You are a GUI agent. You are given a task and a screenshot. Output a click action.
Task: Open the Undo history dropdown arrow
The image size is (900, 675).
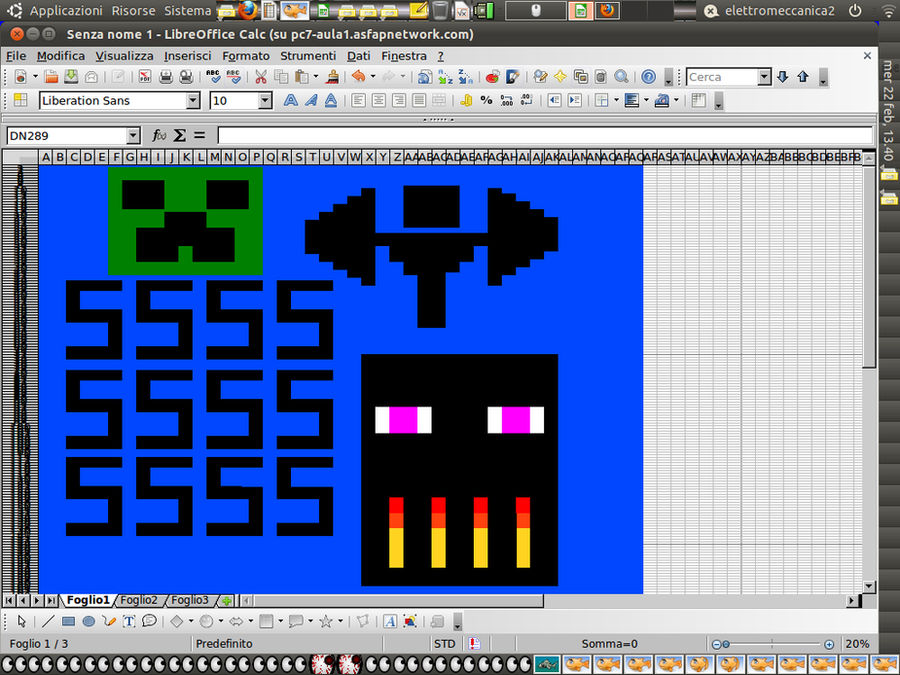[x=373, y=76]
